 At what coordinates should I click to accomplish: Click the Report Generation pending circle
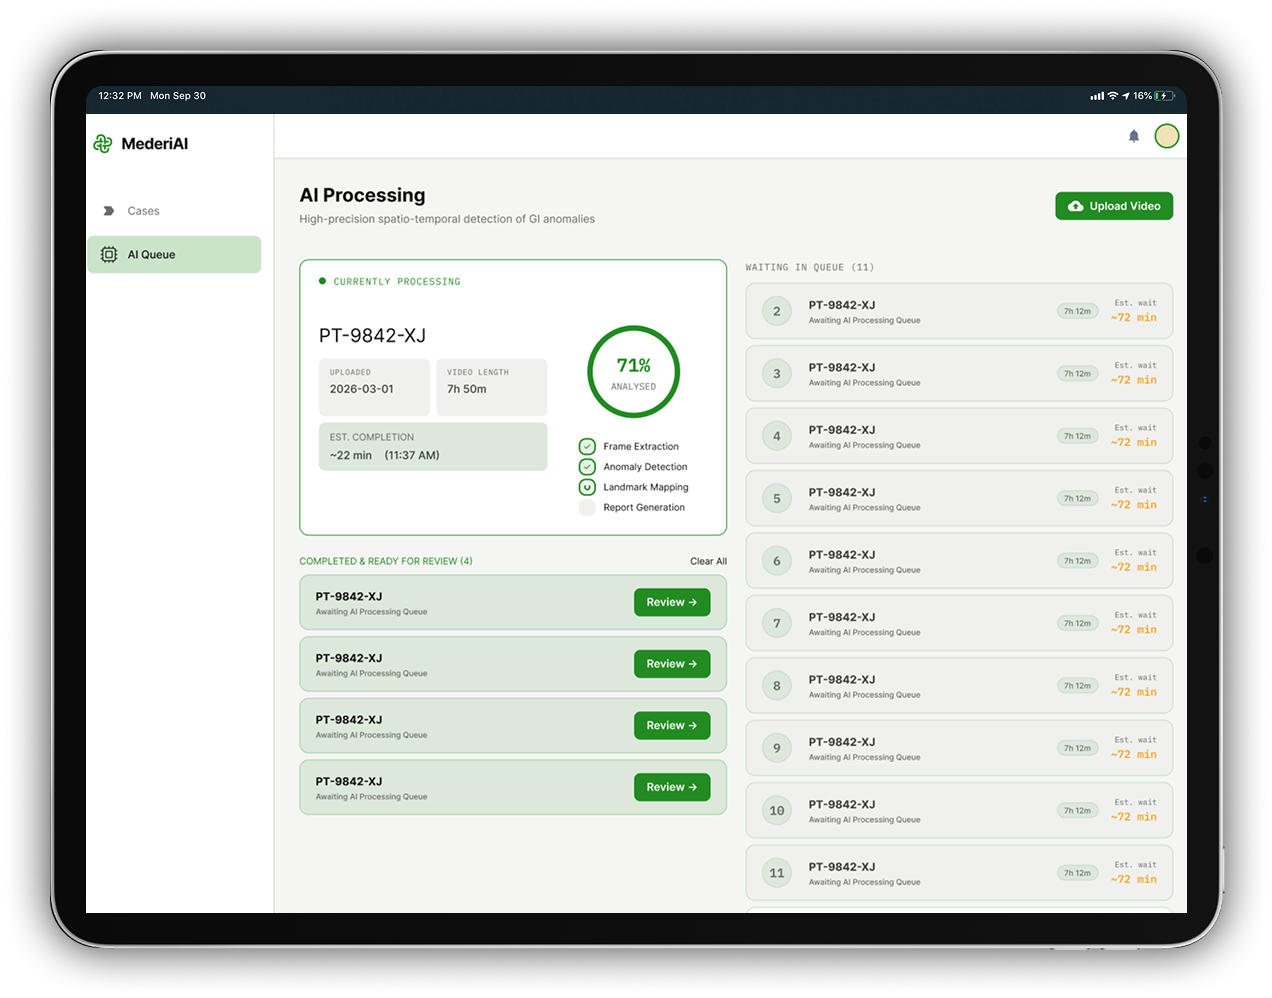(x=587, y=508)
